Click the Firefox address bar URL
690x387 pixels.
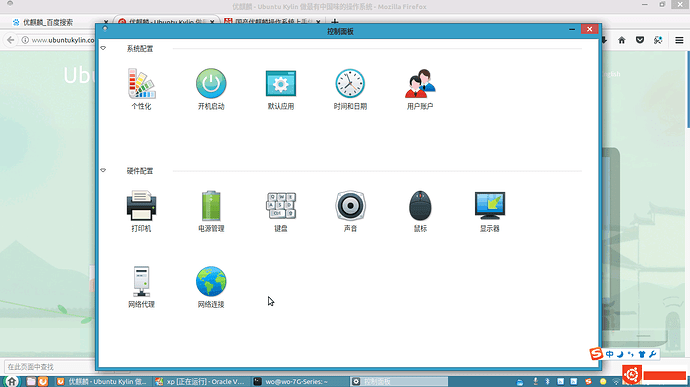point(63,40)
